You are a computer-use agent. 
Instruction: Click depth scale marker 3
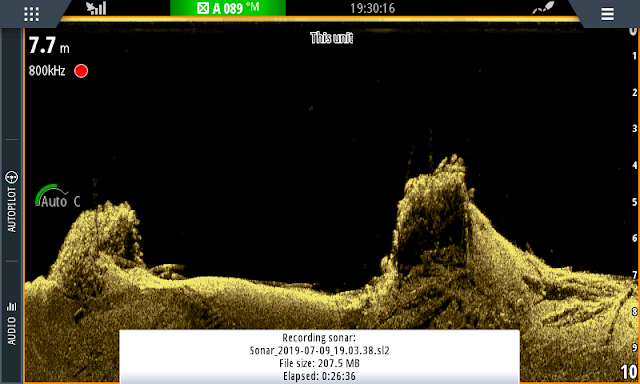[634, 129]
